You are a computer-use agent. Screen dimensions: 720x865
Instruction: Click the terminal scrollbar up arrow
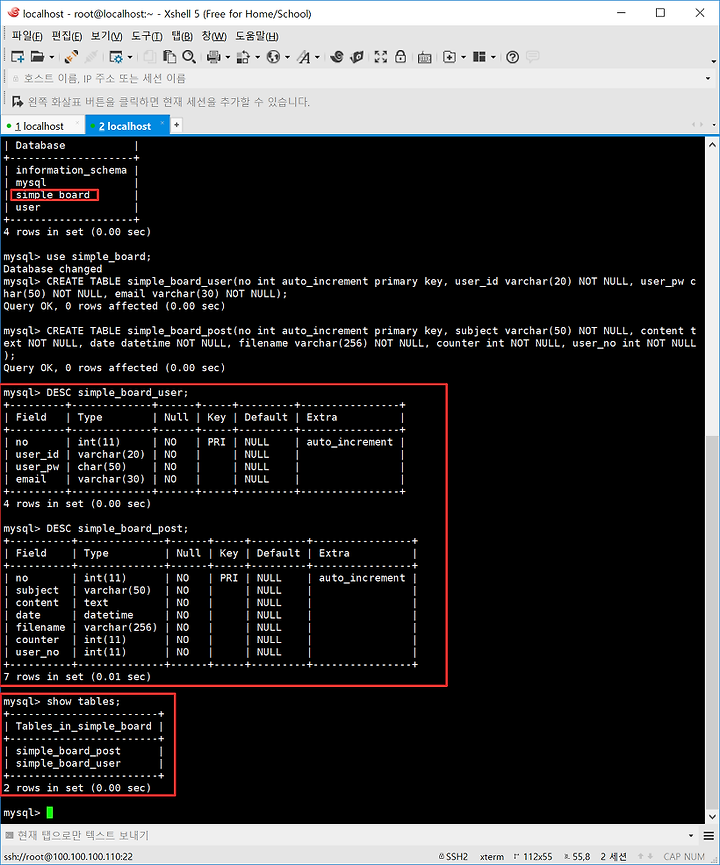712,145
